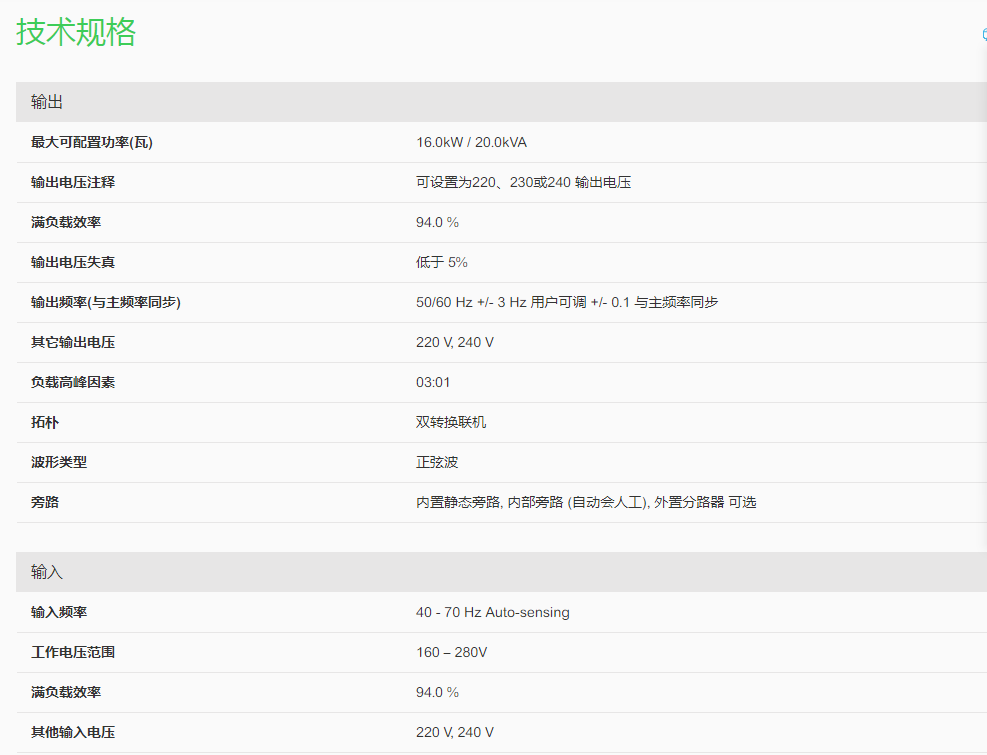Screen dimensions: 987x755
Task: Click the blue icon at top right edge
Action: 983,35
